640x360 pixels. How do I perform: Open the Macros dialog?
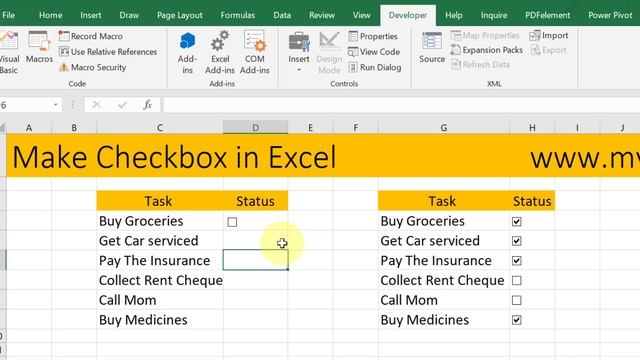[39, 47]
